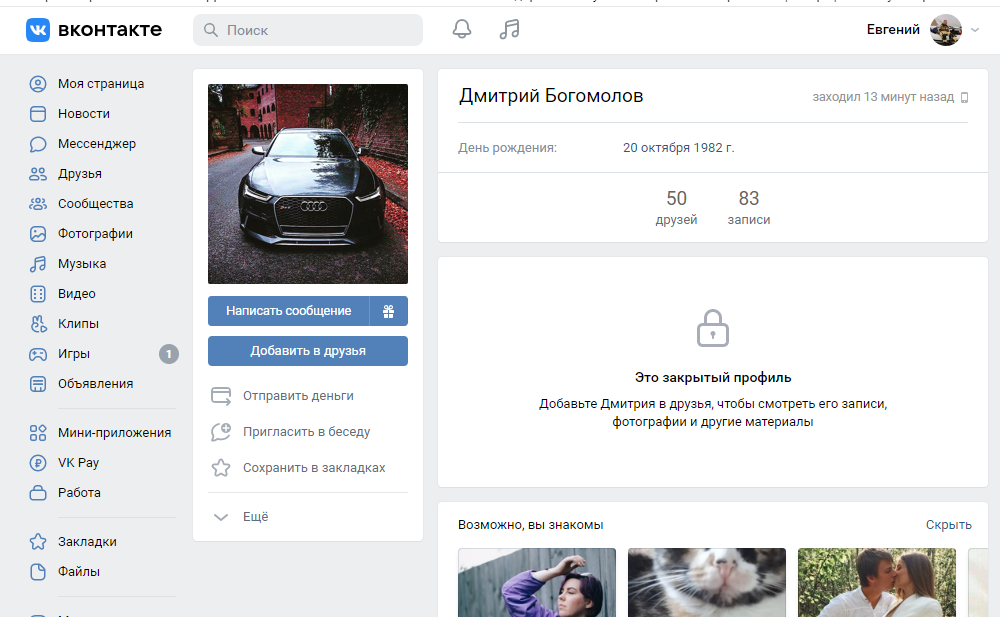Click Пригласить в беседу link
This screenshot has width=1000, height=617.
(306, 432)
